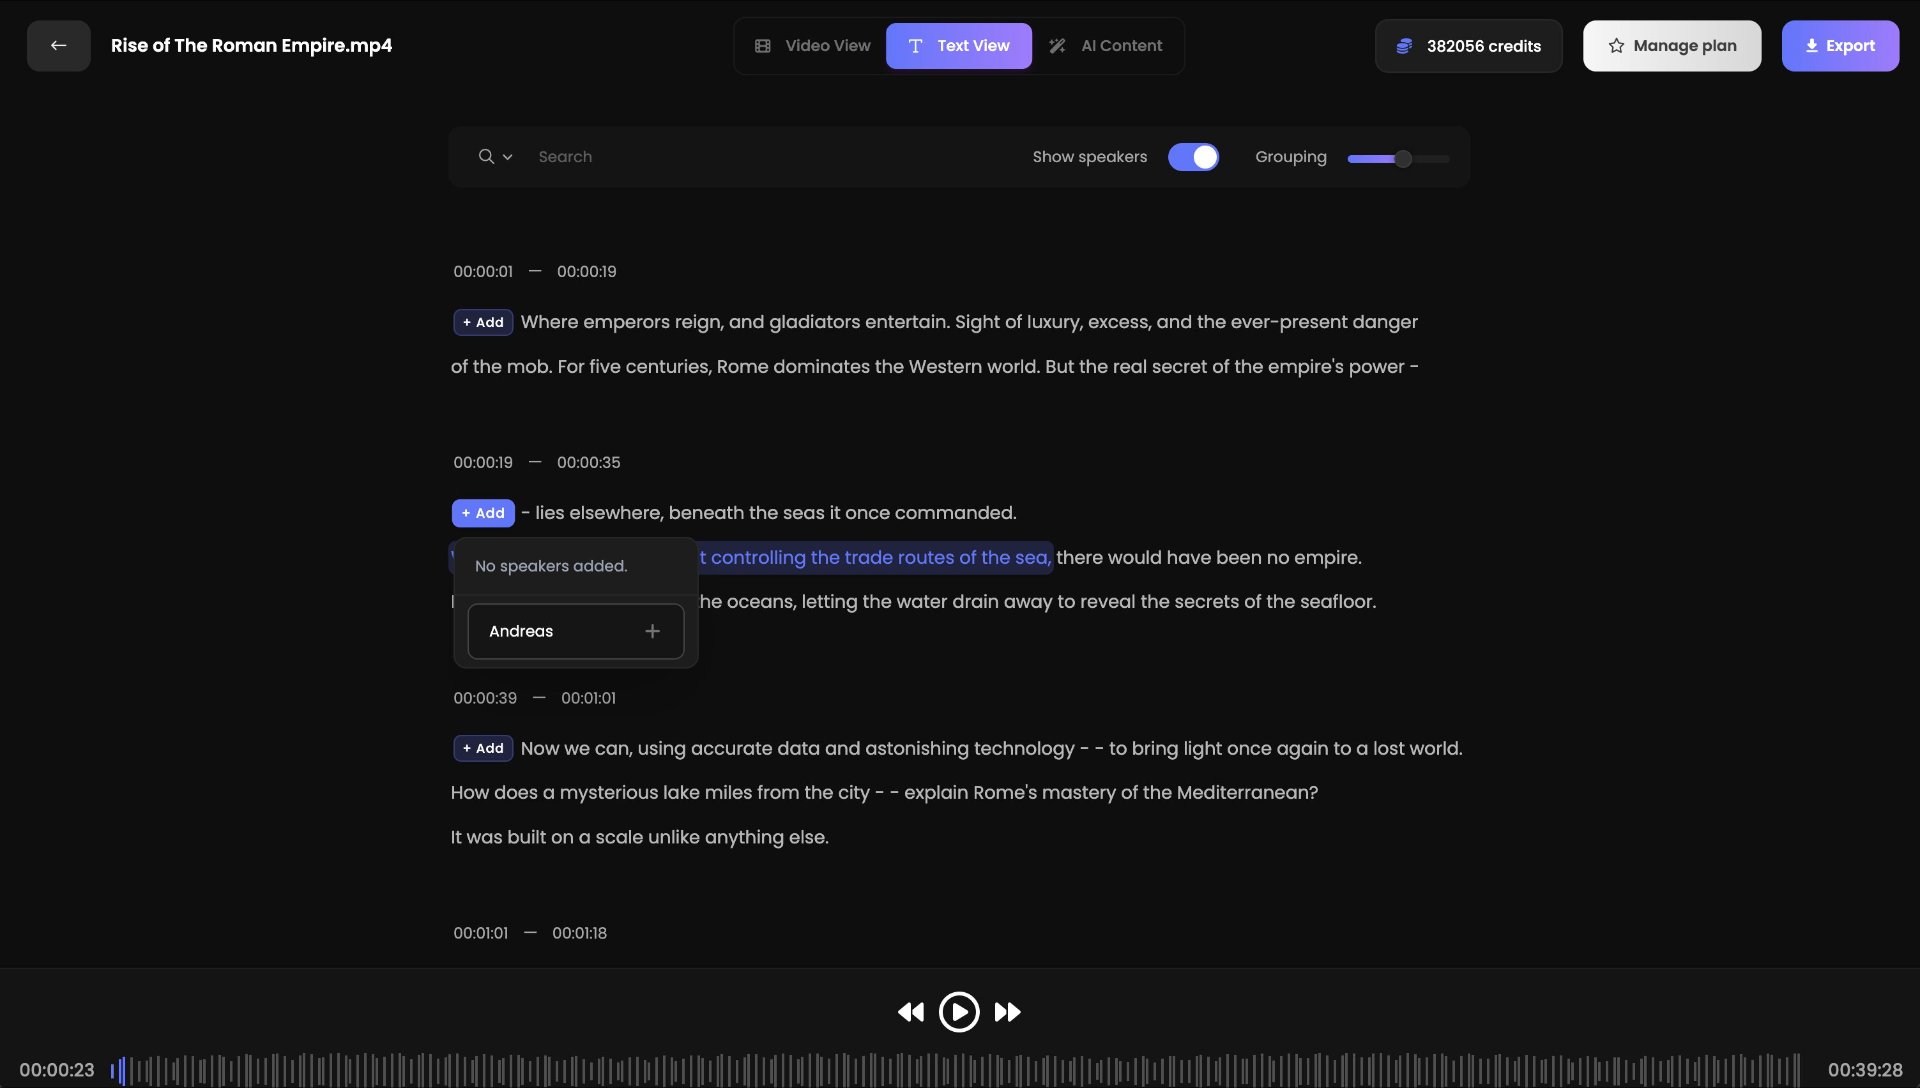Image resolution: width=1920 pixels, height=1088 pixels.
Task: Switch to Video View tab
Action: coord(812,46)
